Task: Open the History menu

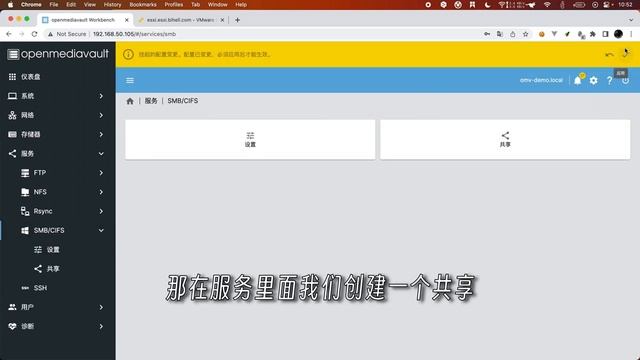Action: [112, 4]
